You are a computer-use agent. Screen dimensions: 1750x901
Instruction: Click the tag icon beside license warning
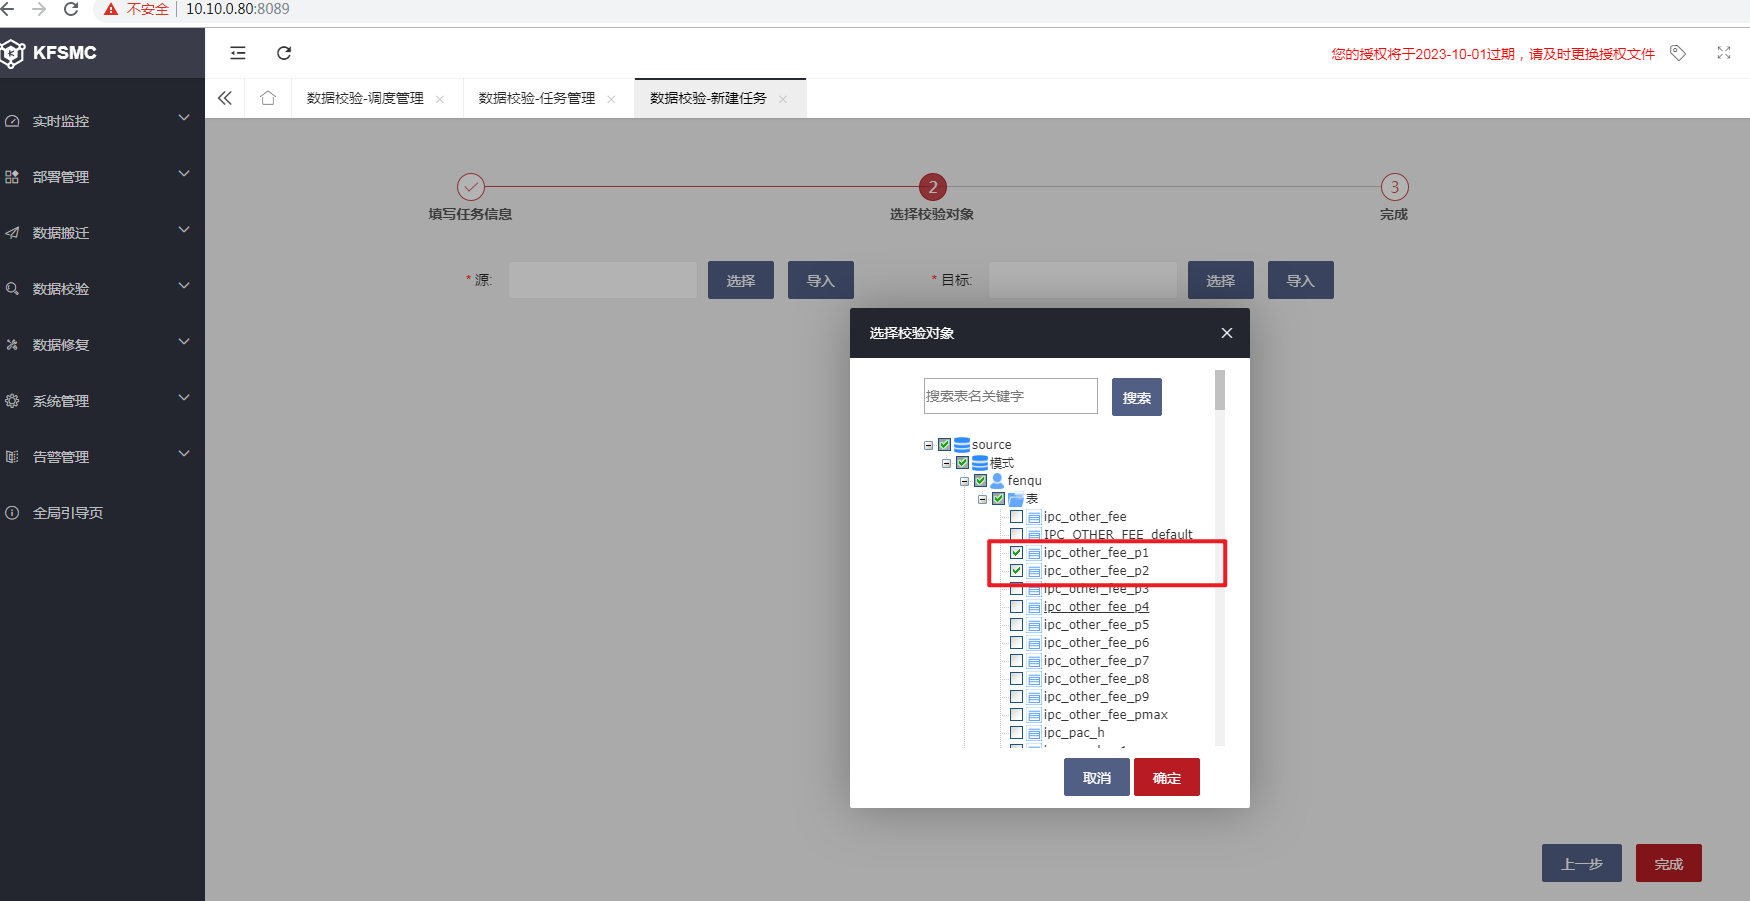pyautogui.click(x=1678, y=53)
